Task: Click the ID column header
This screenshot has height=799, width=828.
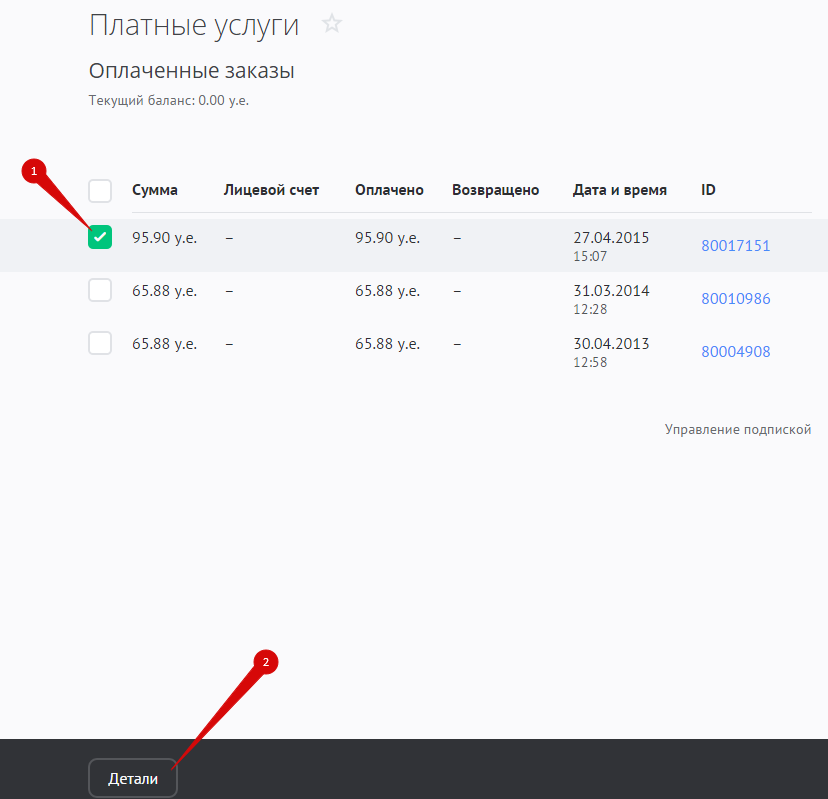Action: click(x=708, y=190)
